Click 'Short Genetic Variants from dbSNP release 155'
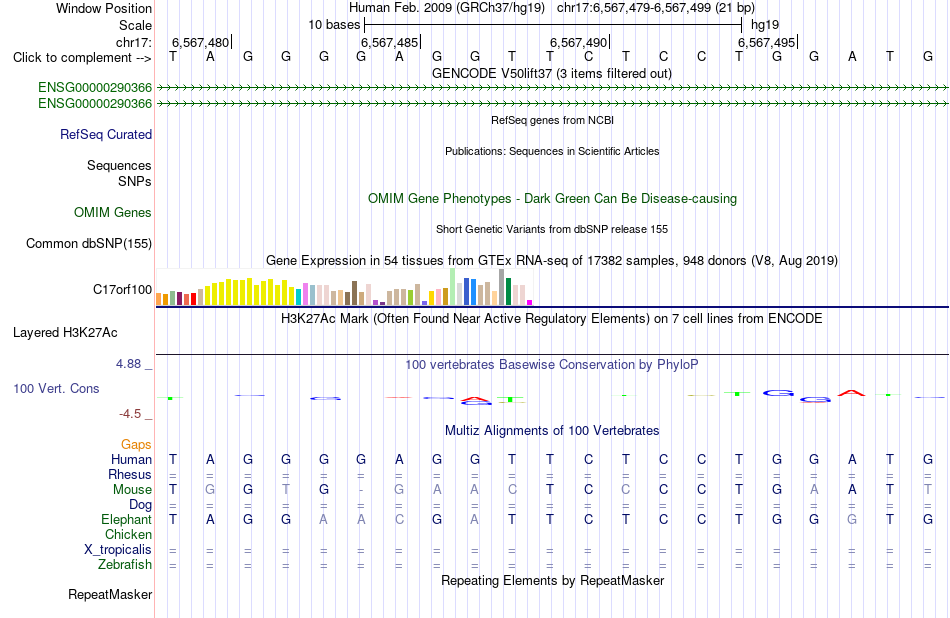The image size is (950, 618). tap(552, 230)
